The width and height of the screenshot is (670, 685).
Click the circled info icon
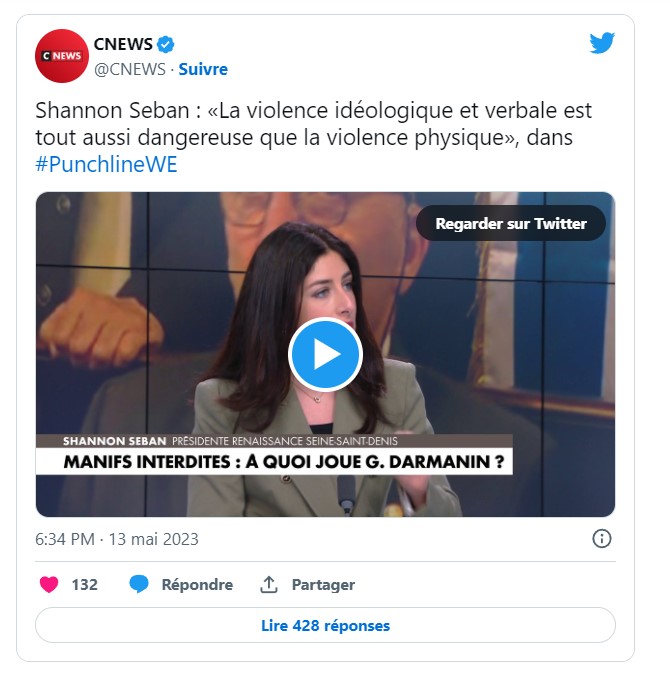click(601, 539)
